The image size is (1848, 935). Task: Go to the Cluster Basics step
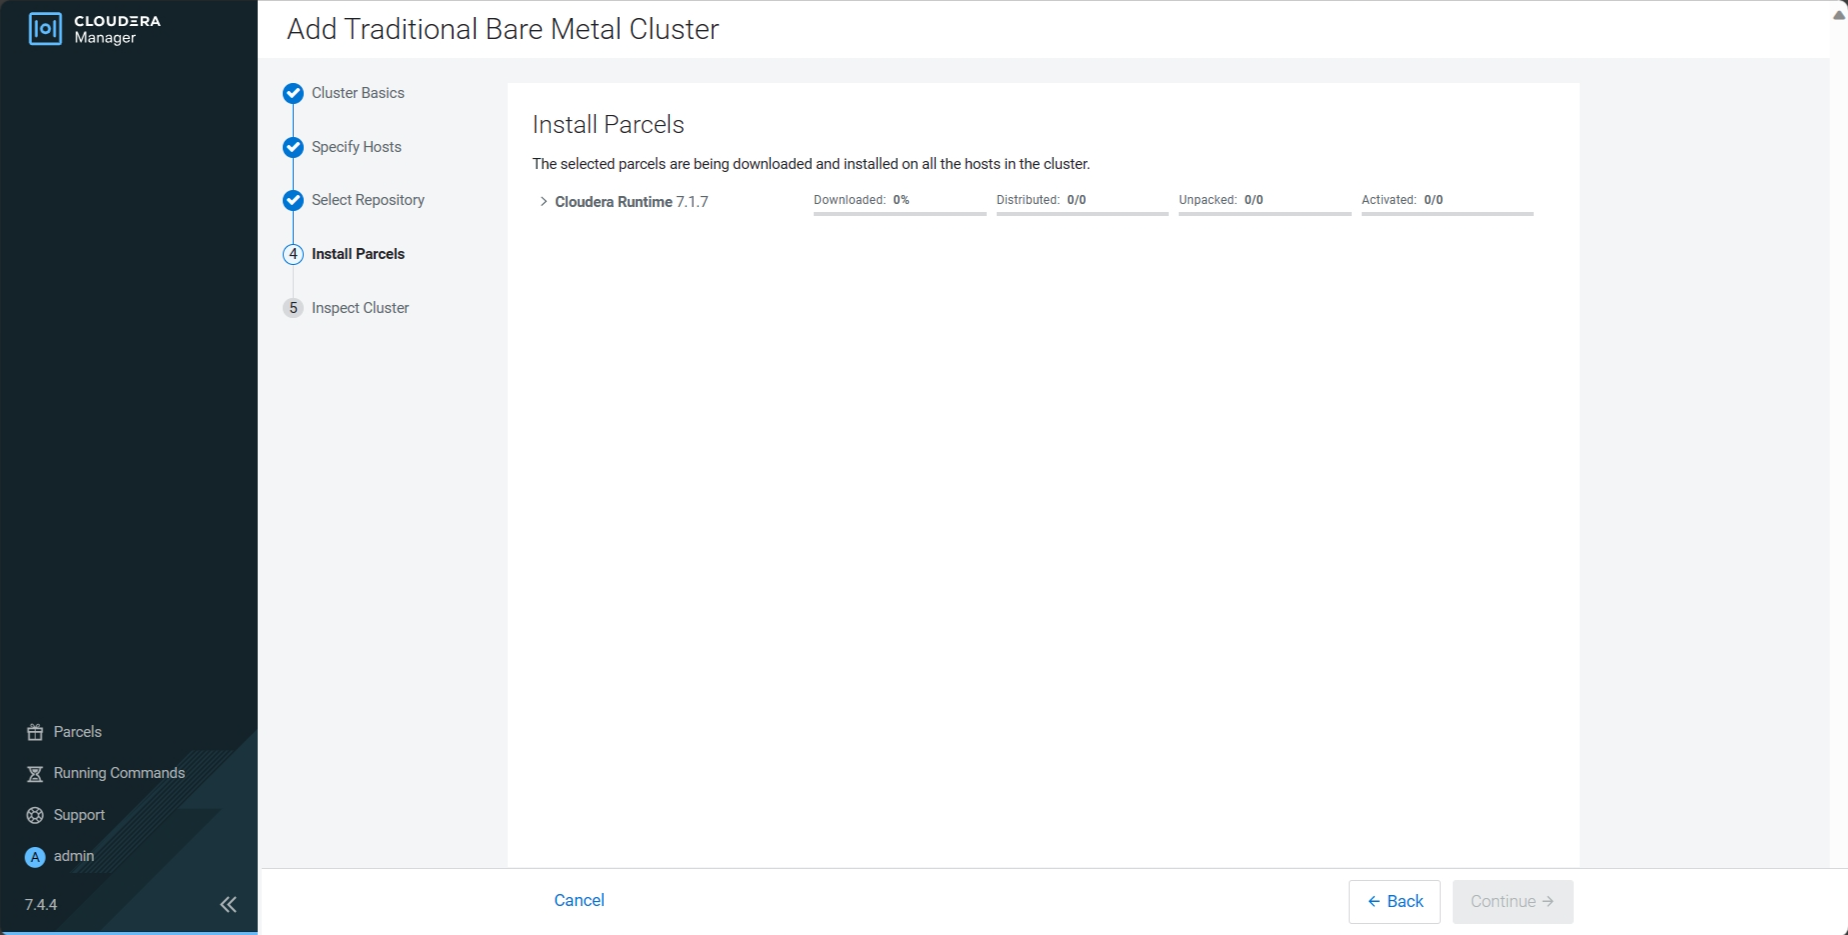tap(358, 93)
